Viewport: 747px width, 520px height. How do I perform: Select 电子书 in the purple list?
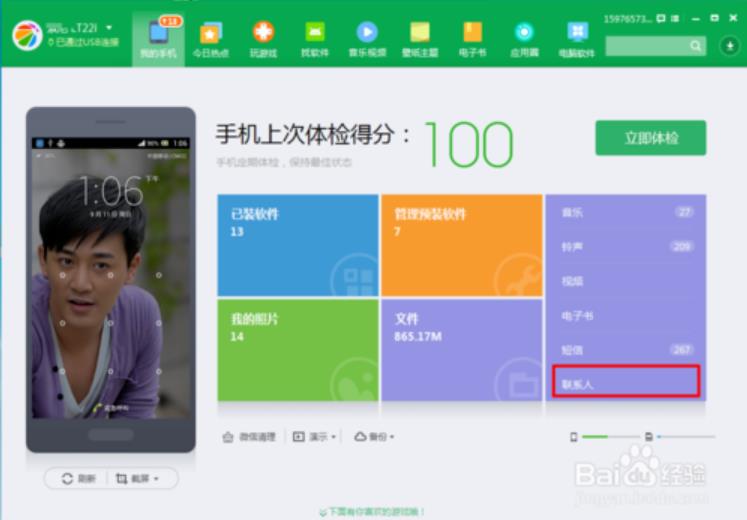click(x=626, y=315)
